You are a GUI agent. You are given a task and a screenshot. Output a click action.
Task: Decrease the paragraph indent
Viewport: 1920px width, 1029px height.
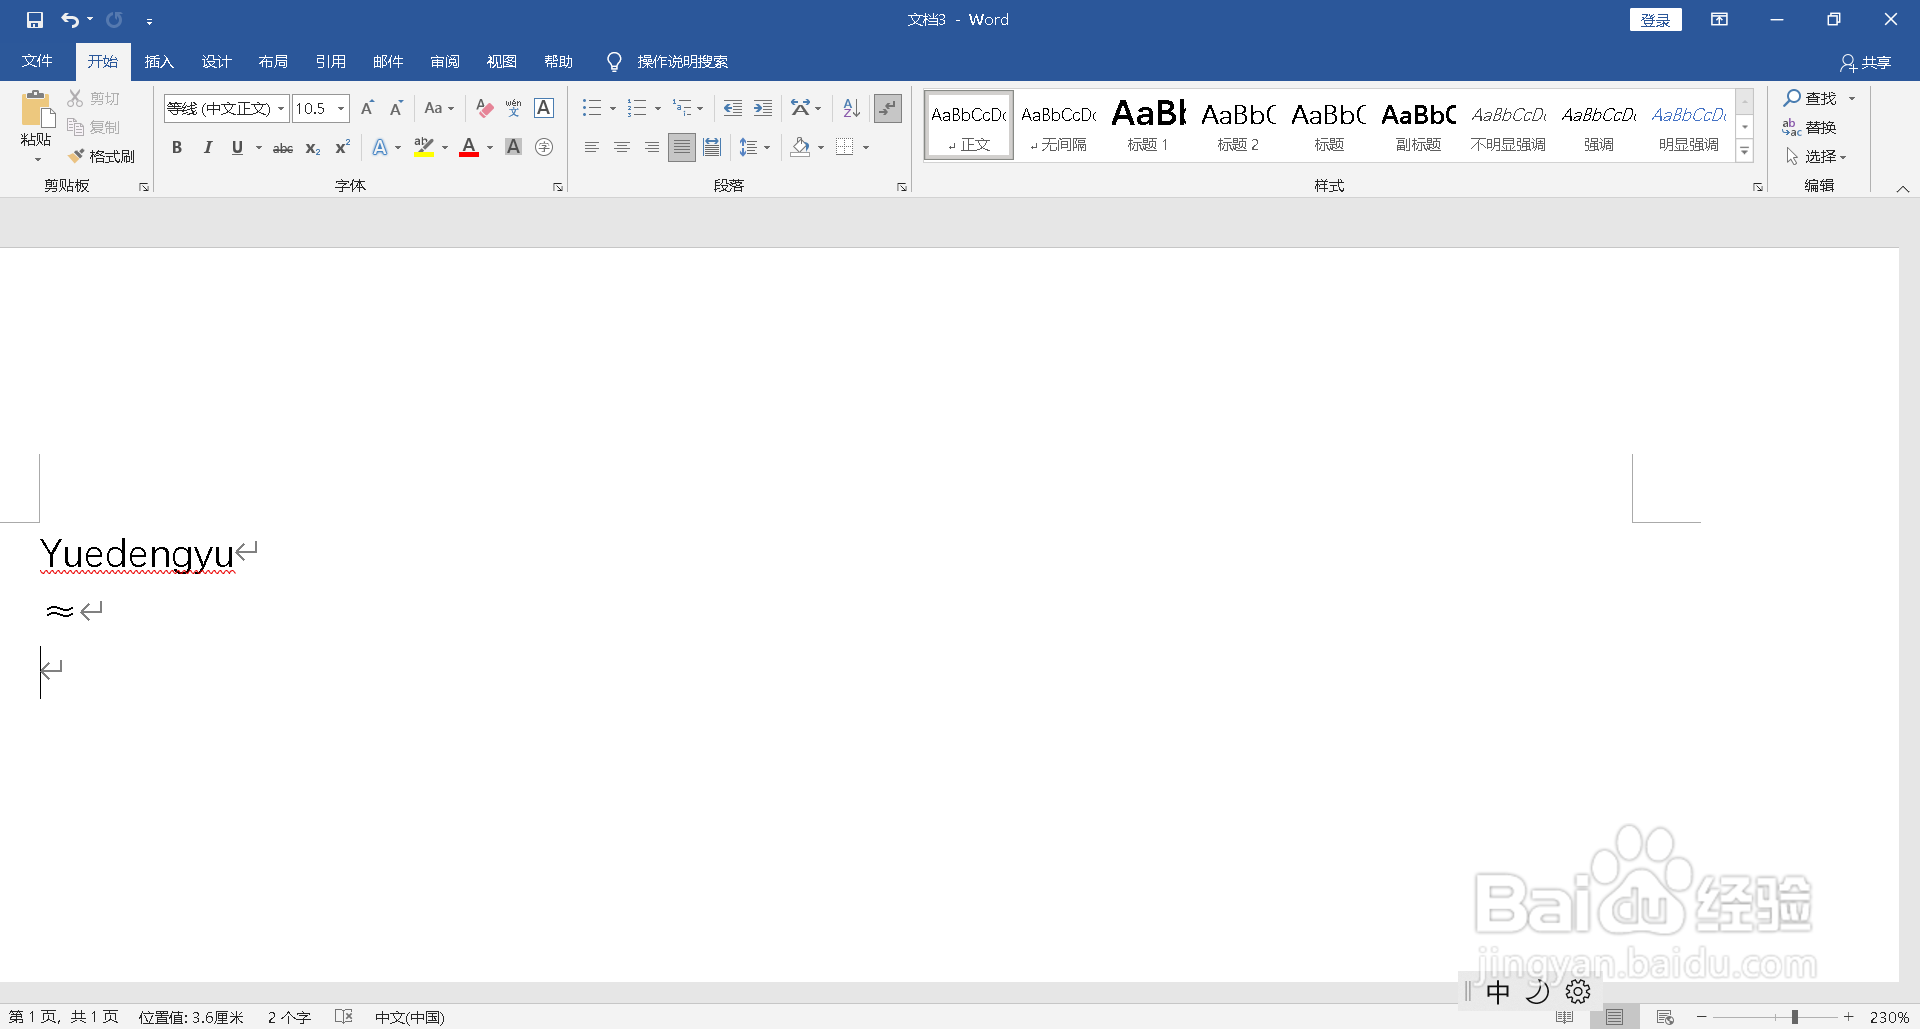coord(733,108)
